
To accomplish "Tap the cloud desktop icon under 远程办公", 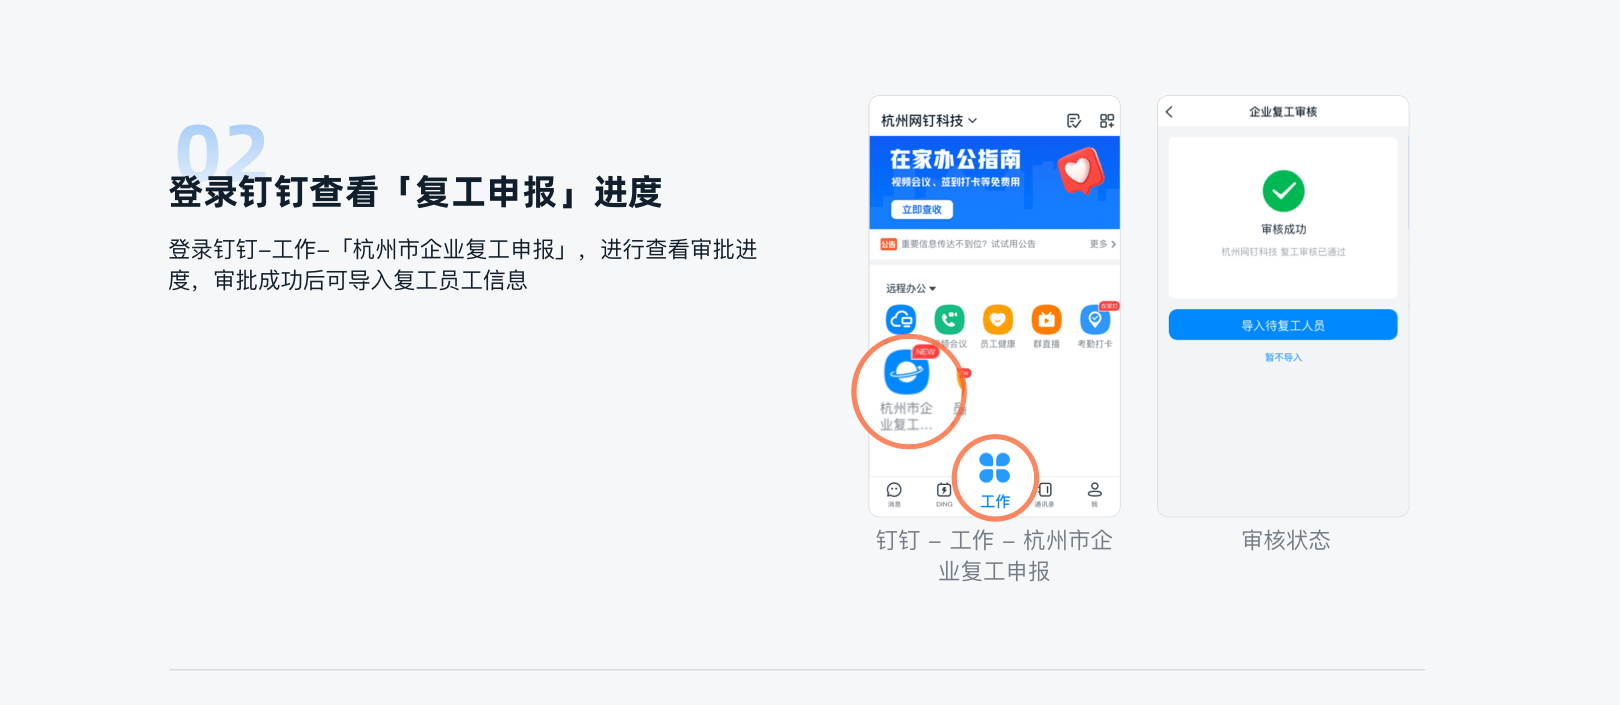I will tap(901, 320).
